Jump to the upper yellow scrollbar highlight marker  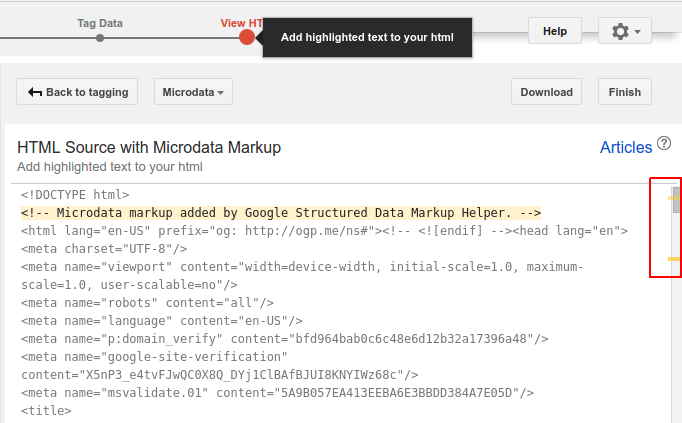[673, 197]
